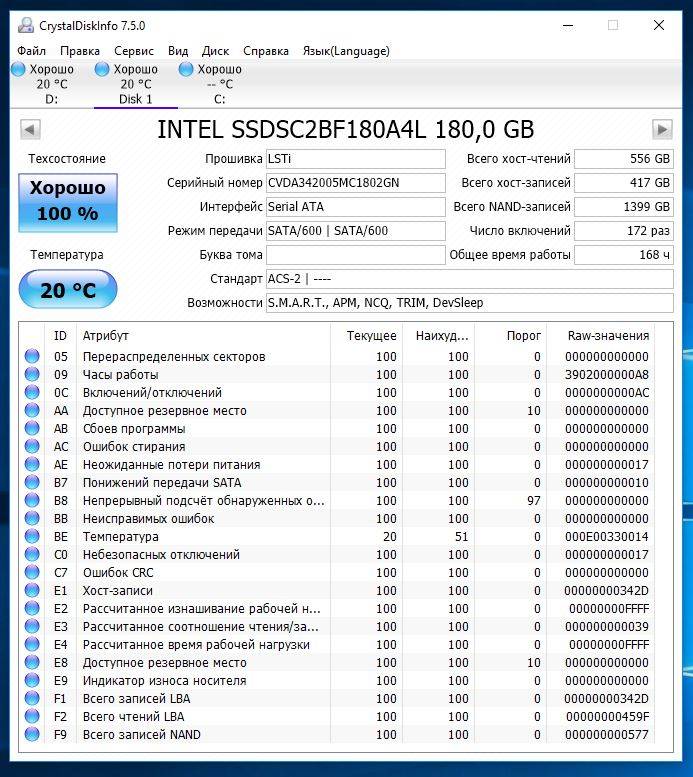
Task: Click status orb for Ошибок CRC row
Action: pos(32,572)
